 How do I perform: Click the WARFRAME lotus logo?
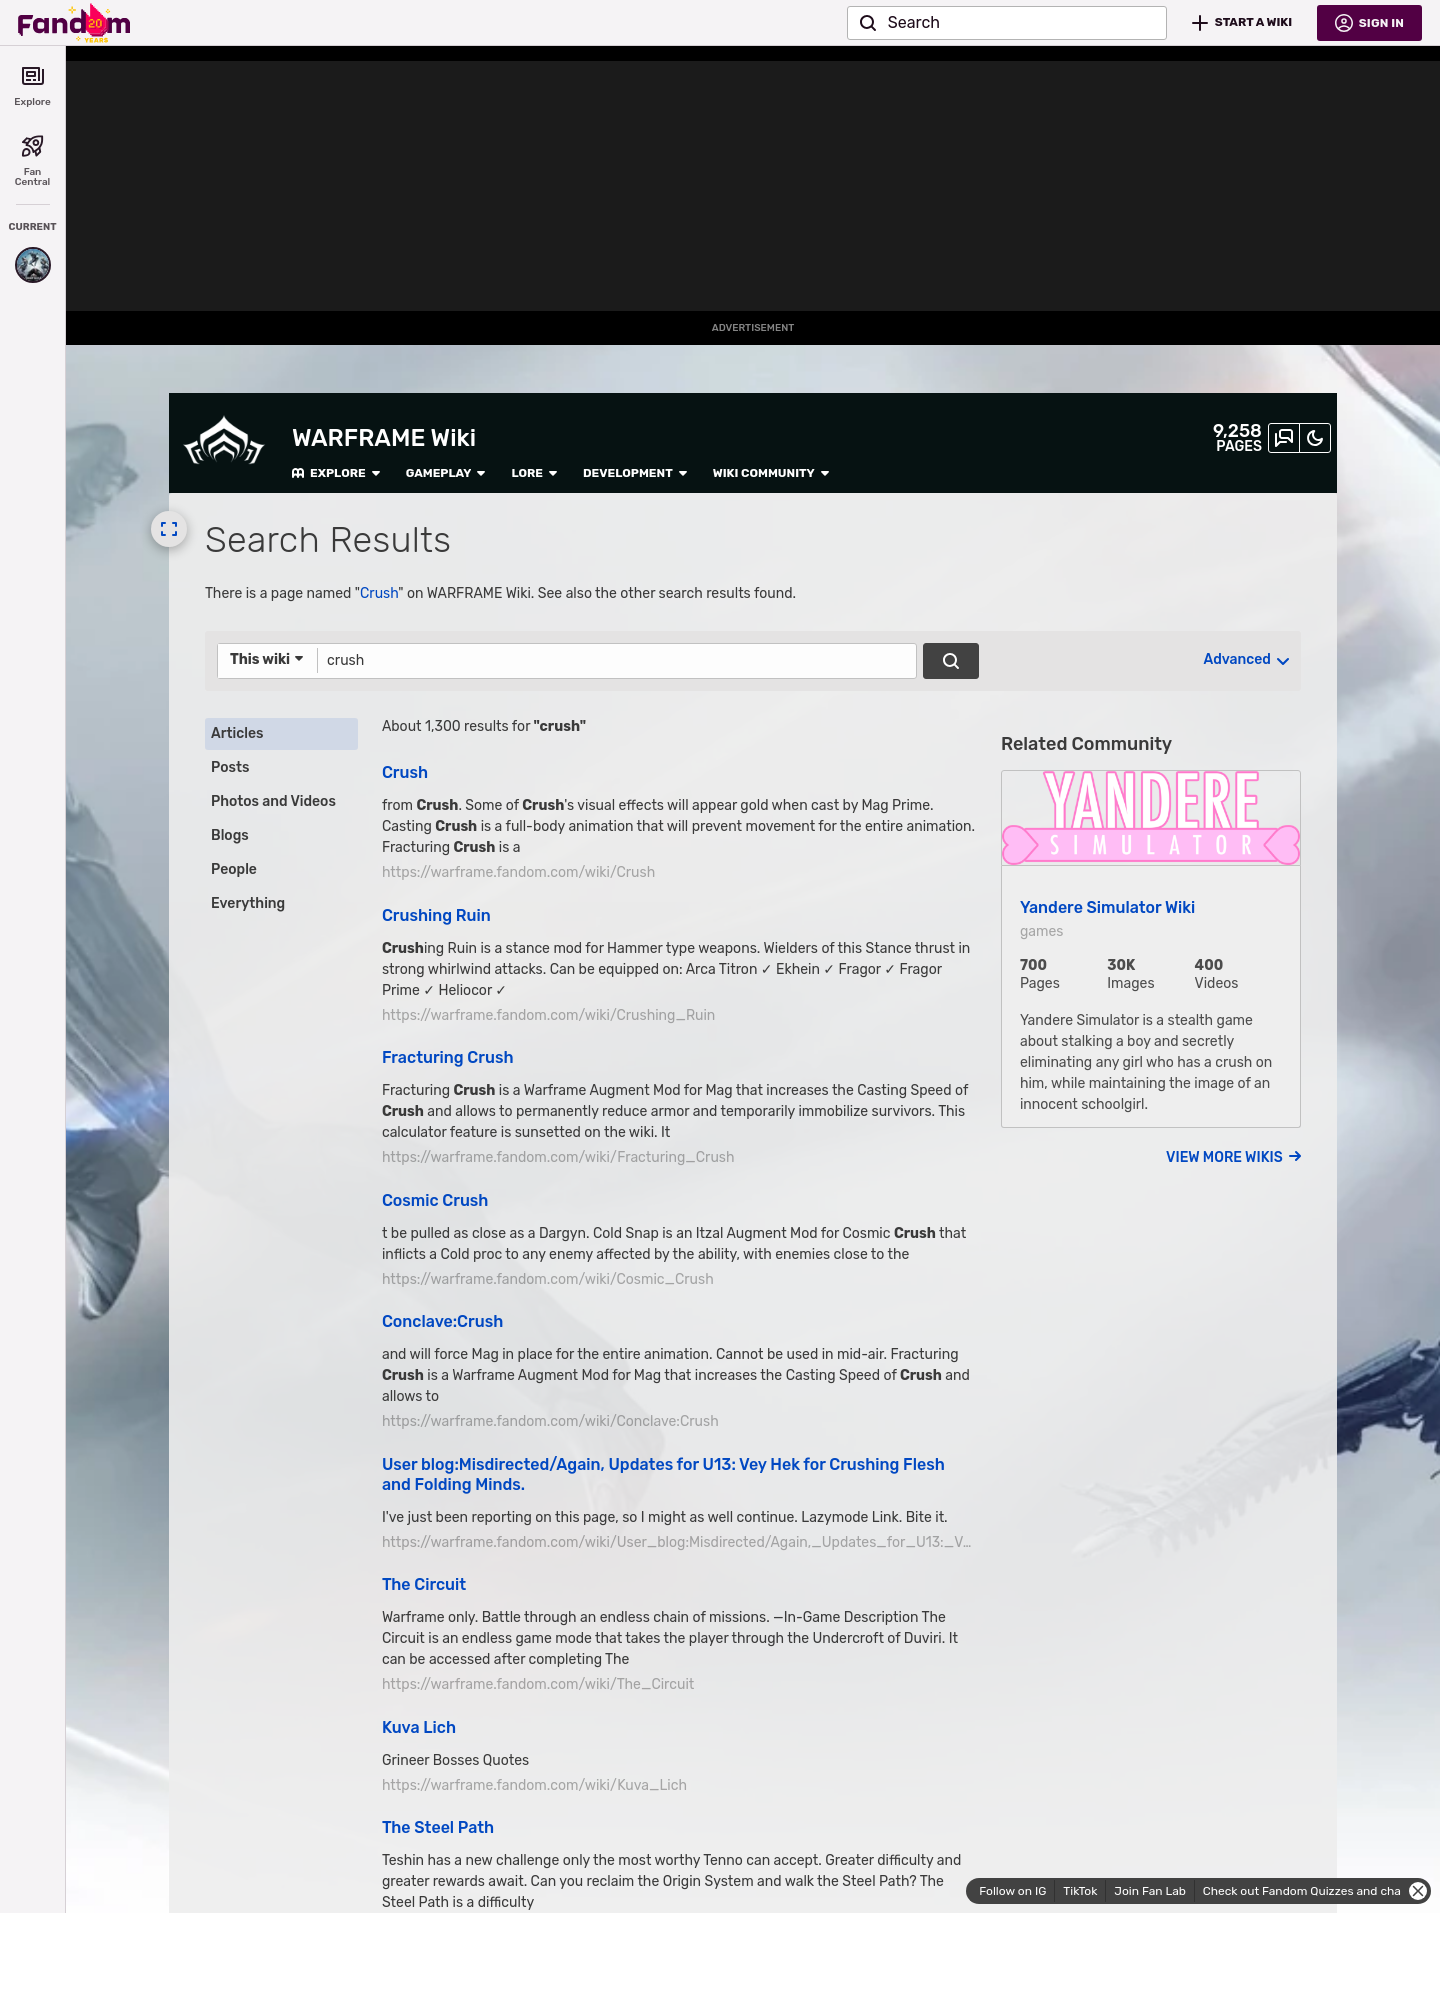[224, 442]
